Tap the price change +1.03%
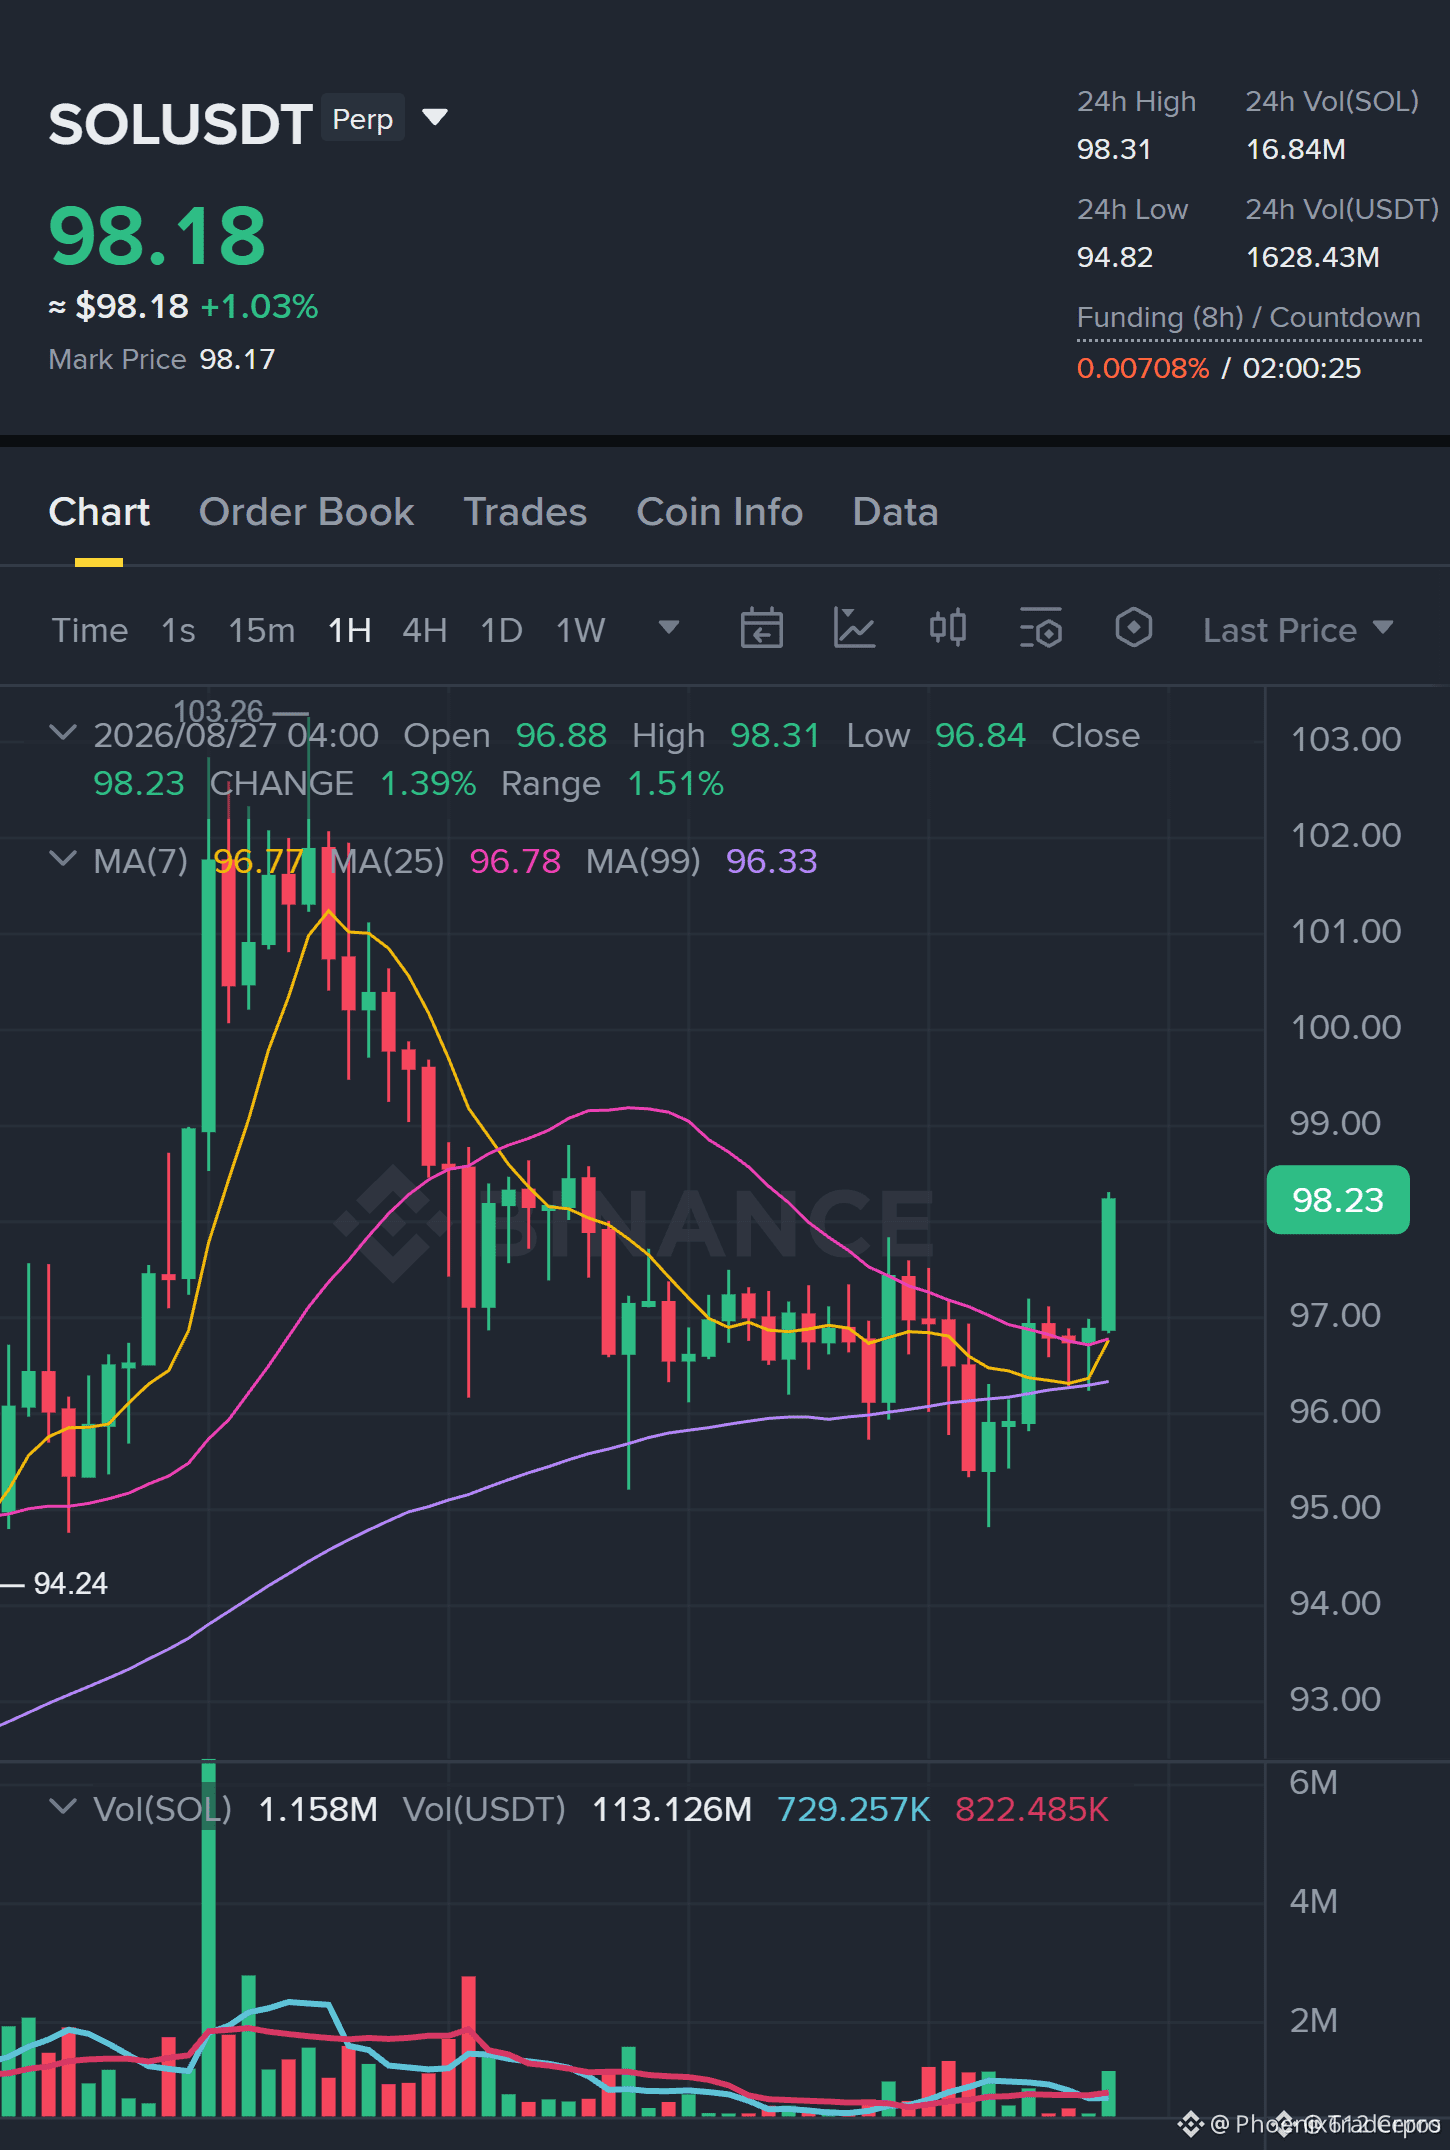 tap(260, 307)
